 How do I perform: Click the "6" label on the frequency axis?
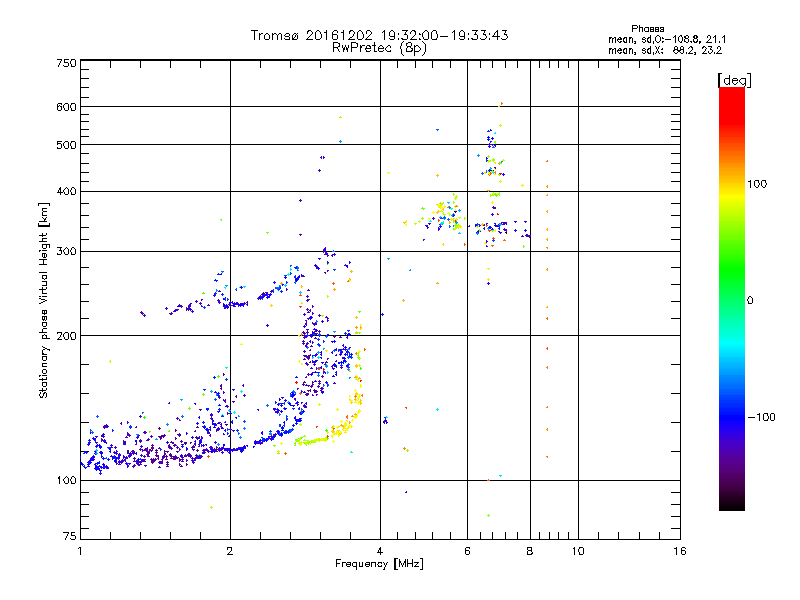467,551
